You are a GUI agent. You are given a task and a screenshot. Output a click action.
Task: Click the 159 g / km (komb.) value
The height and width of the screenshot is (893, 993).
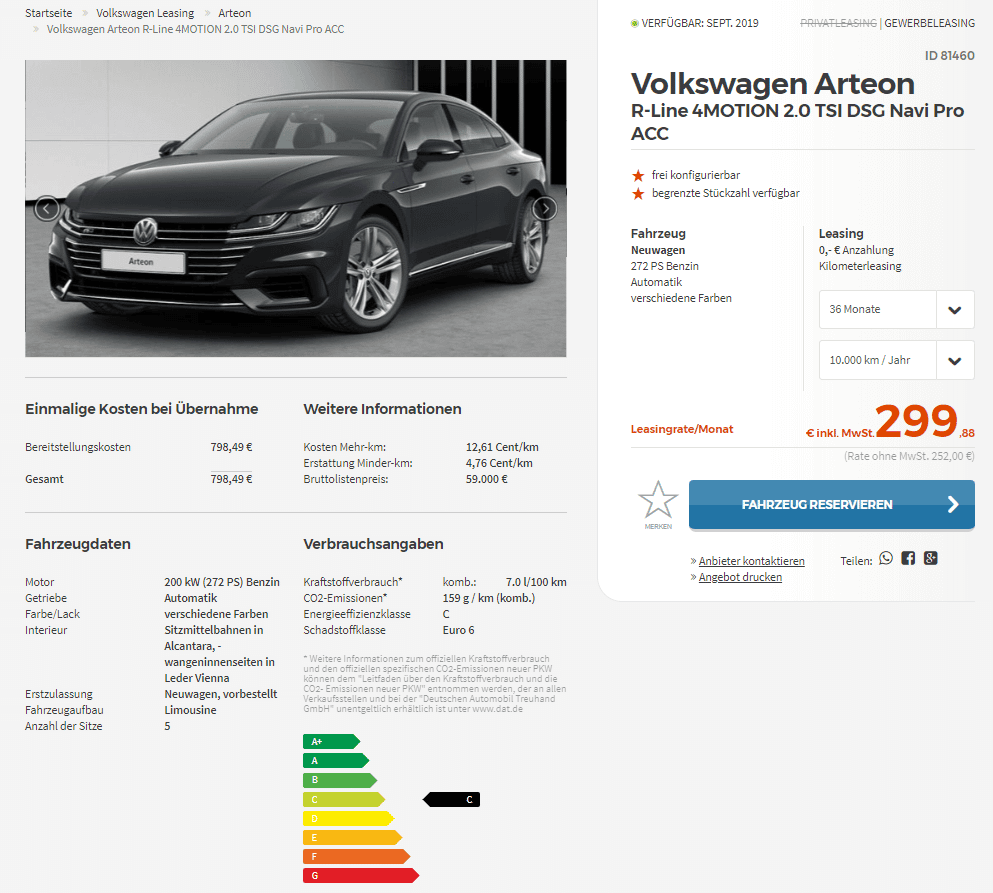(x=489, y=598)
